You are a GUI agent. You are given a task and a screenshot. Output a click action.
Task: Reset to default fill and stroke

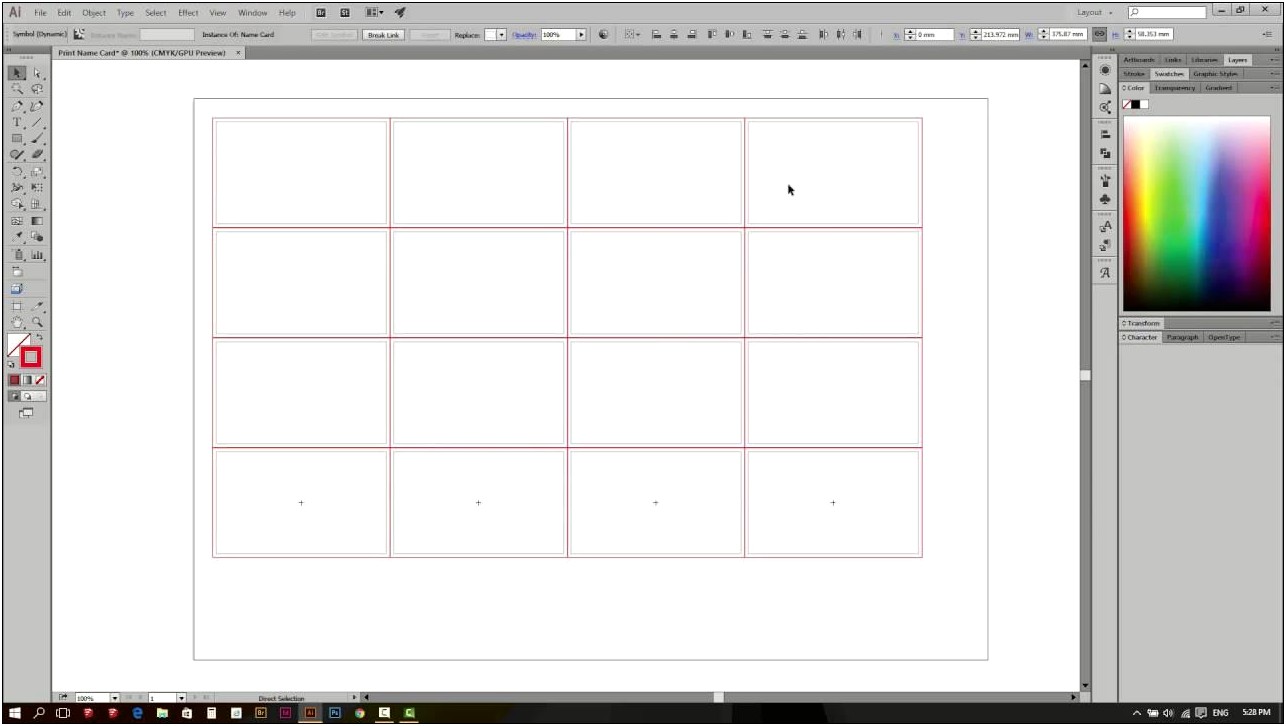12,365
